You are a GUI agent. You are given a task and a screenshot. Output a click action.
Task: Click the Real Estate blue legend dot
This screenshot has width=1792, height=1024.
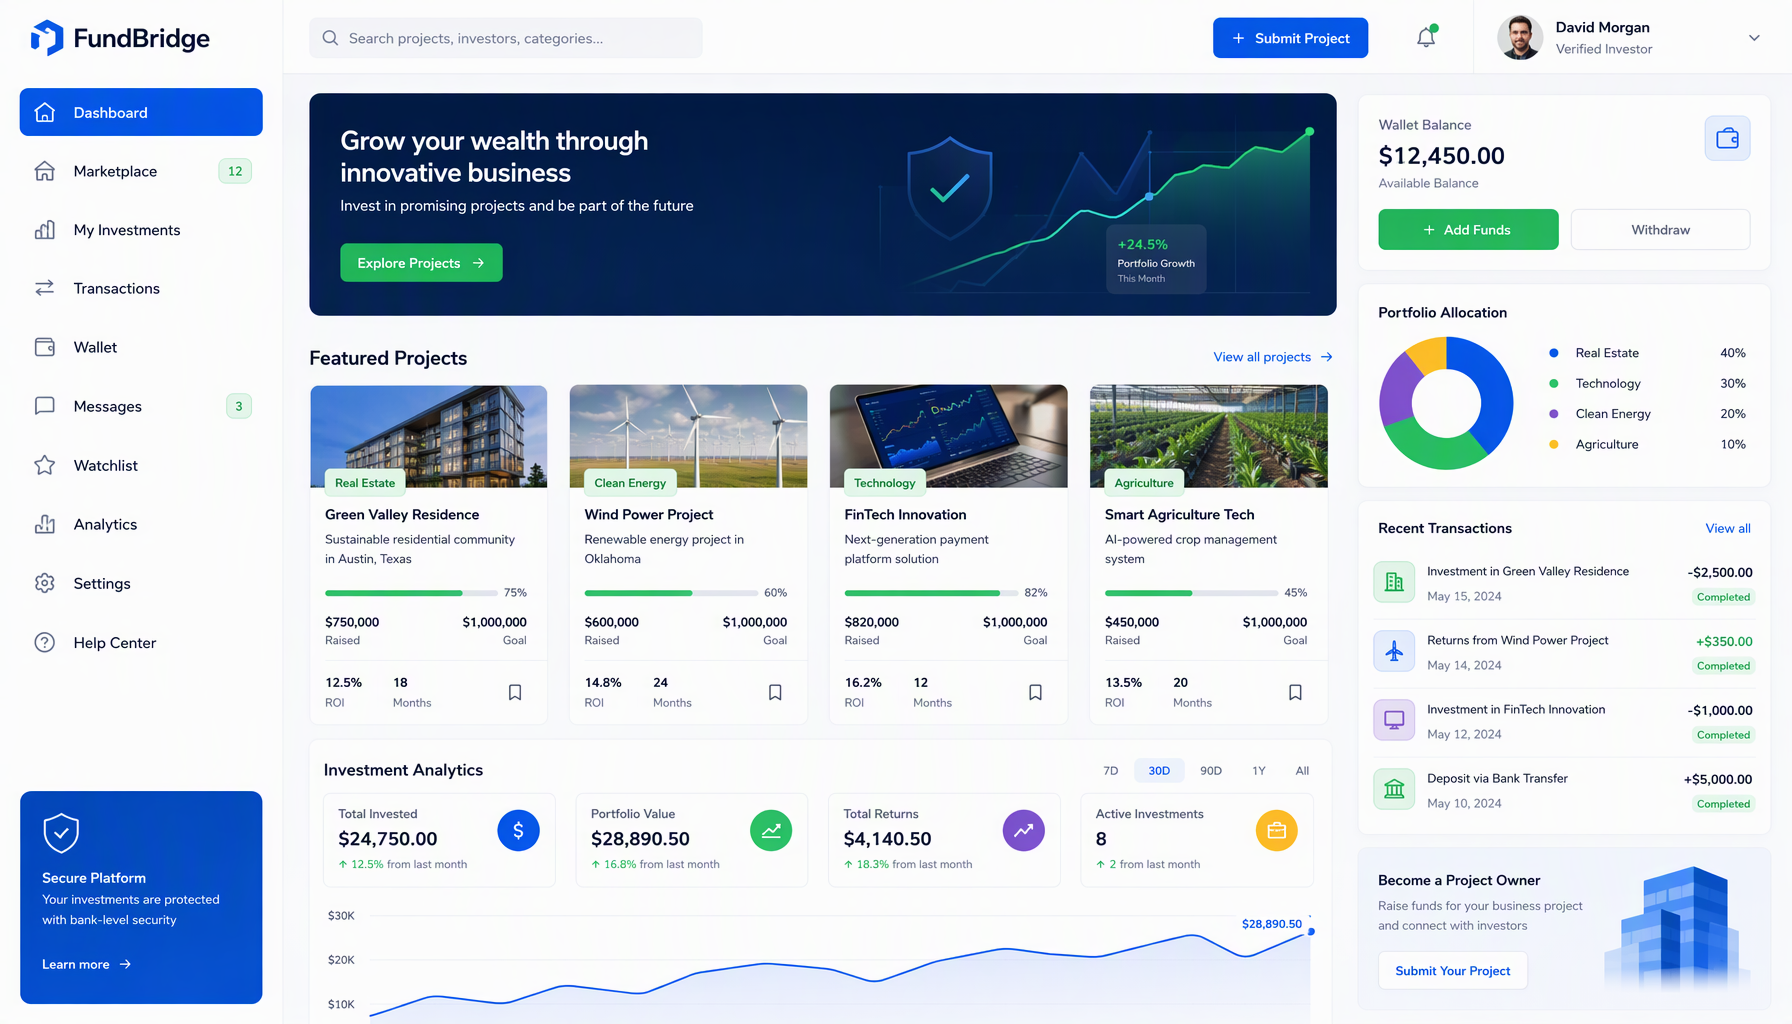click(1553, 353)
